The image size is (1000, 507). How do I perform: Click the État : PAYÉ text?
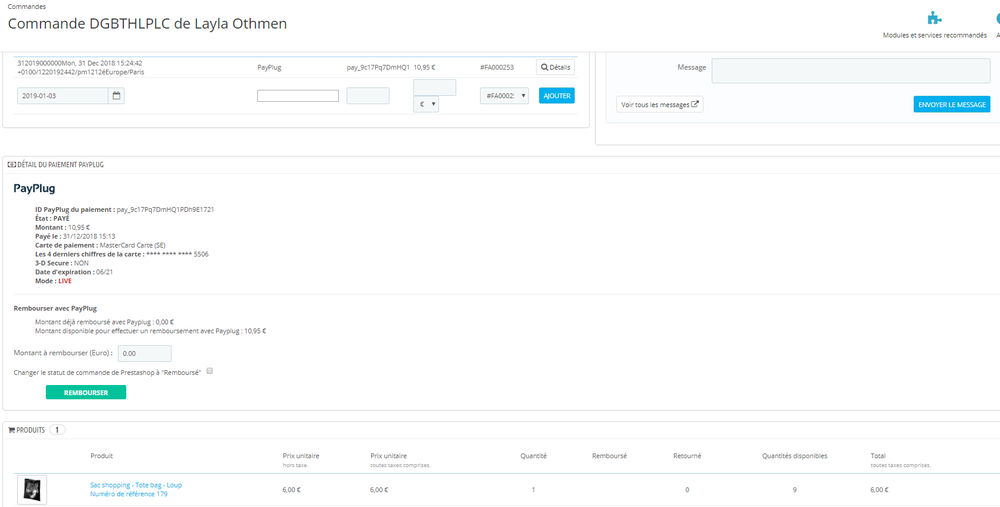click(52, 218)
